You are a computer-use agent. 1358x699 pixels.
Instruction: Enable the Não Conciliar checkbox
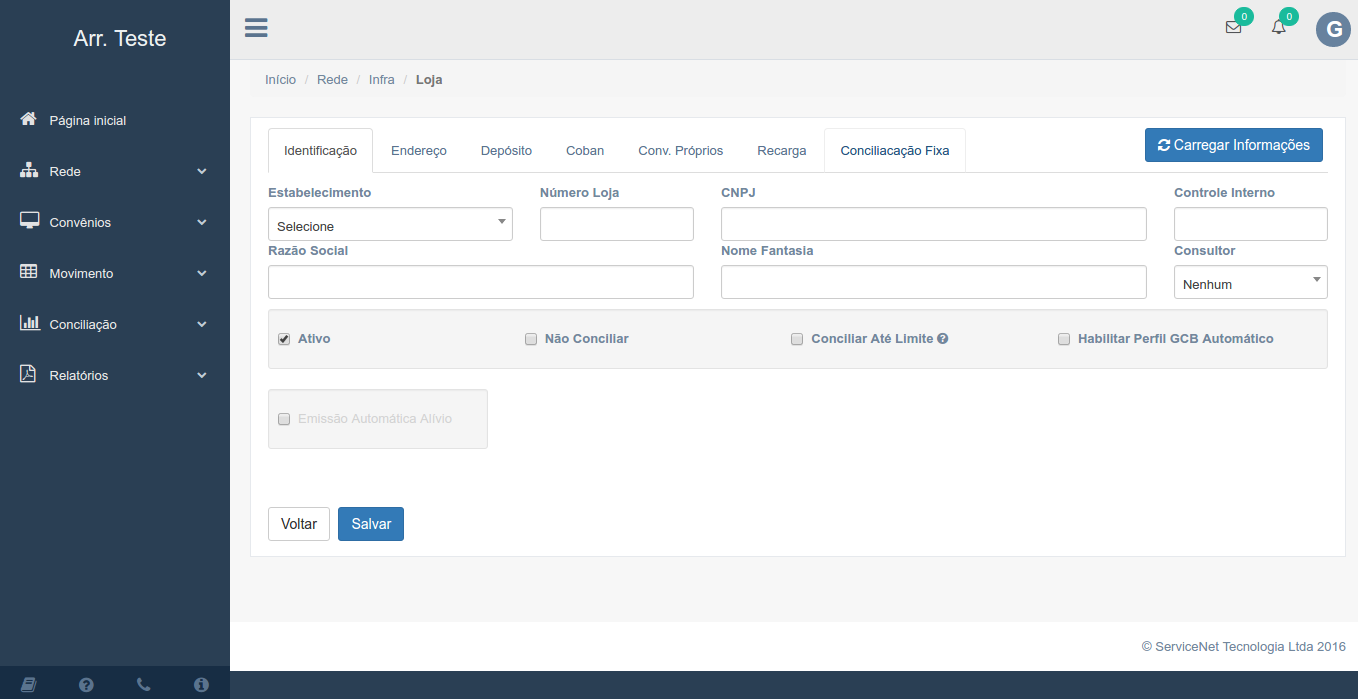pyautogui.click(x=531, y=339)
